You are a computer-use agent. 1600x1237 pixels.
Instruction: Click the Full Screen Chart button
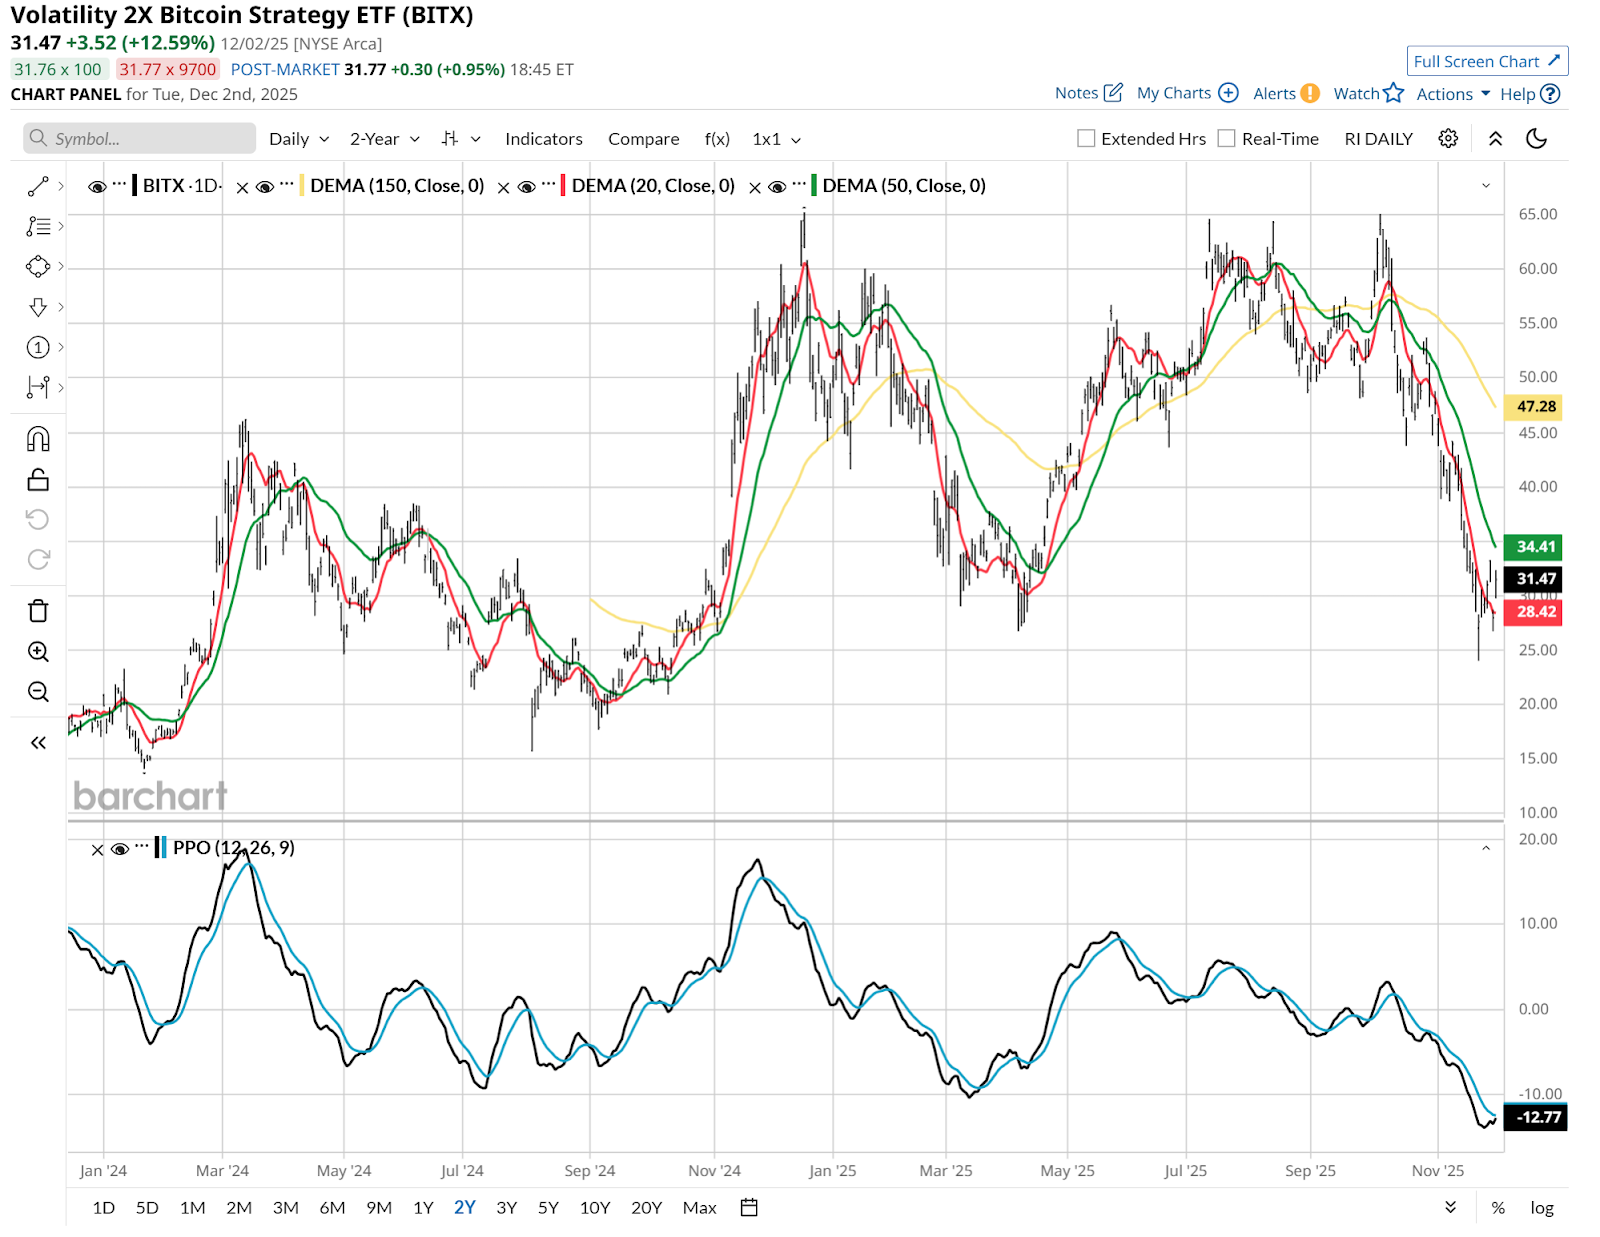pyautogui.click(x=1486, y=61)
